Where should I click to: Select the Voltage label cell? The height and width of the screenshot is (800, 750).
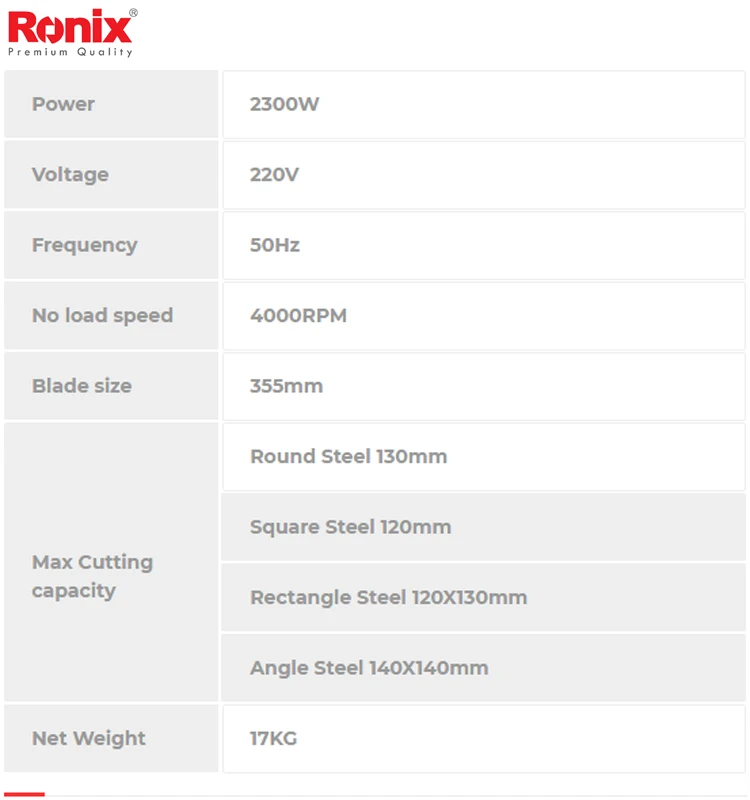click(x=111, y=175)
